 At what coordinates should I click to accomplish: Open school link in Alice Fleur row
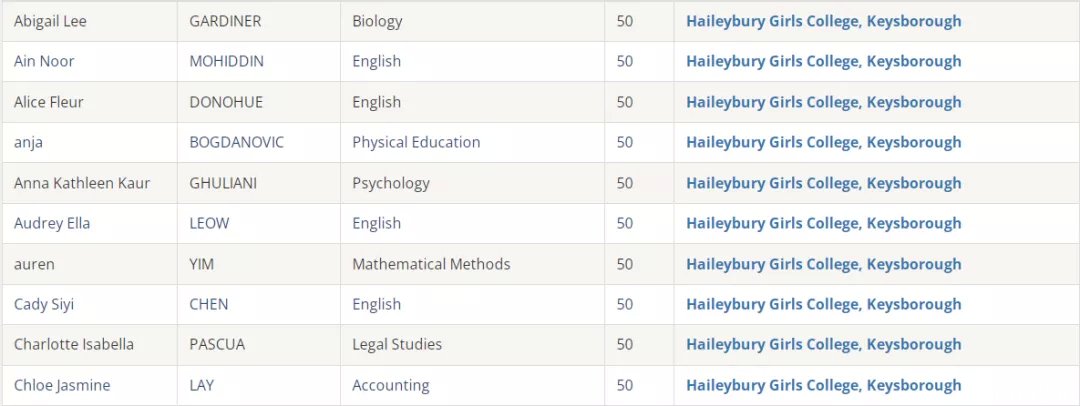(823, 102)
